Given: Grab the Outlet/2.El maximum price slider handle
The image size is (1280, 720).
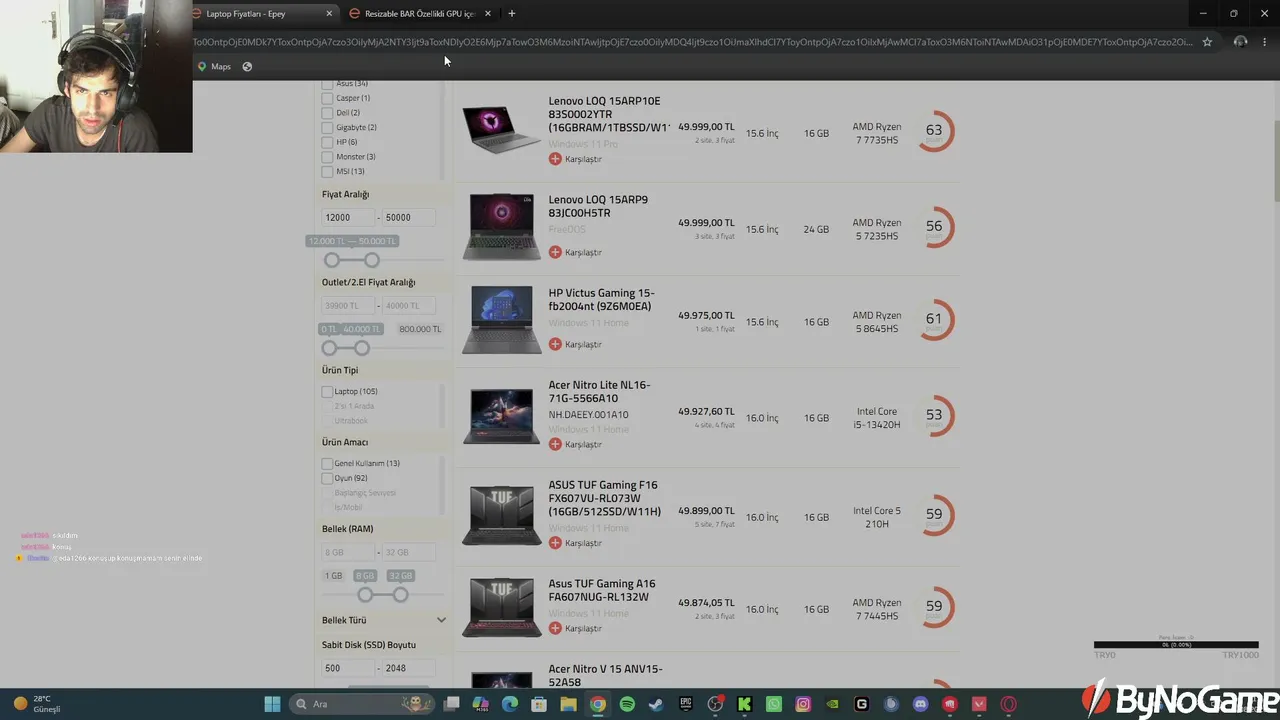Looking at the screenshot, I should (362, 348).
